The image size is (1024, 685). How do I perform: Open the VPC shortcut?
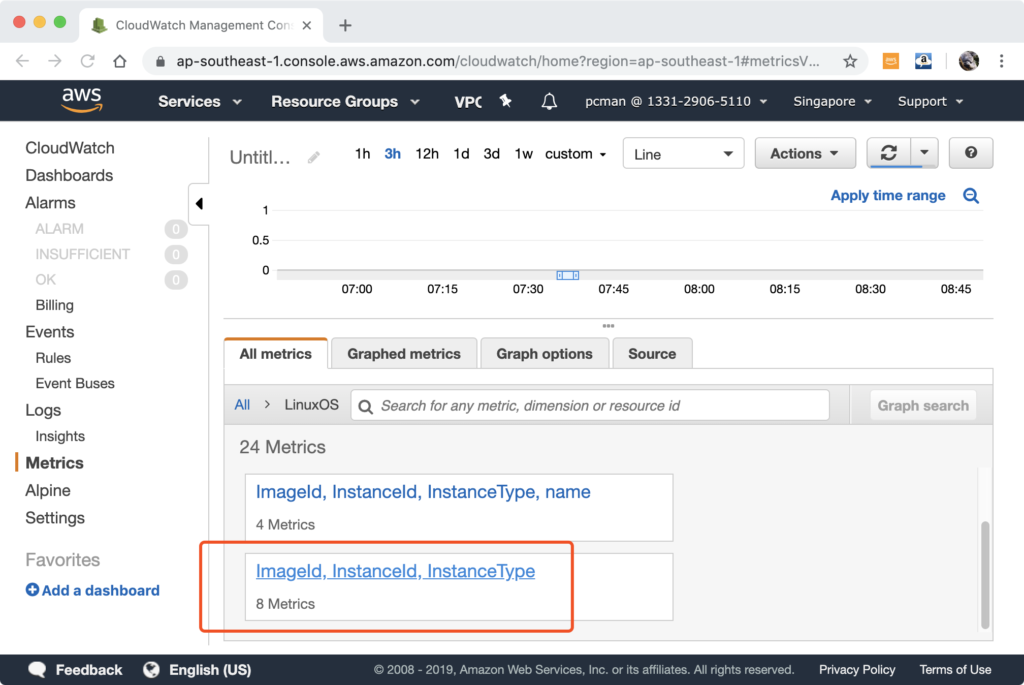[x=468, y=101]
